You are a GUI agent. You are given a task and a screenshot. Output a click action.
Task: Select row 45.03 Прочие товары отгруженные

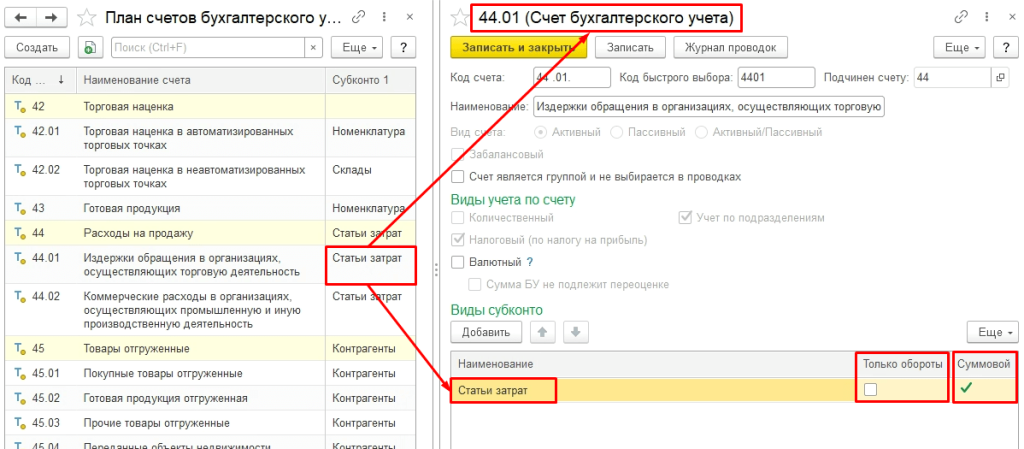point(210,423)
